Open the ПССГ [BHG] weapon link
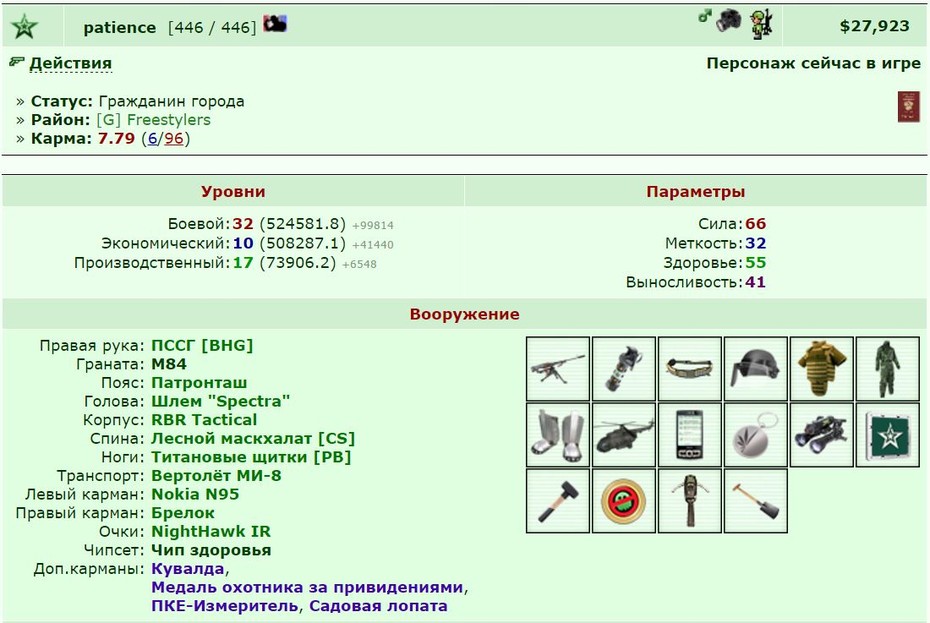The image size is (930, 623). point(202,345)
